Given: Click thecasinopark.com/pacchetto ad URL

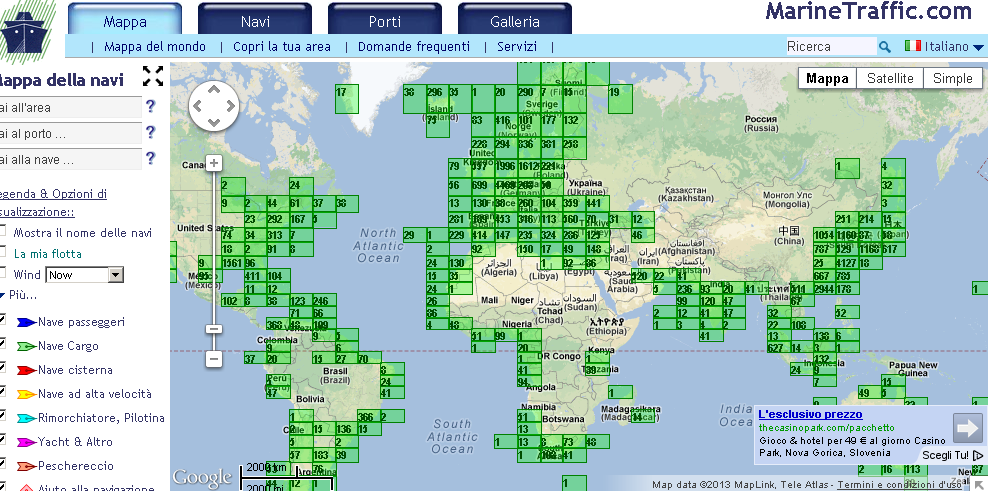Looking at the screenshot, I should [827, 428].
